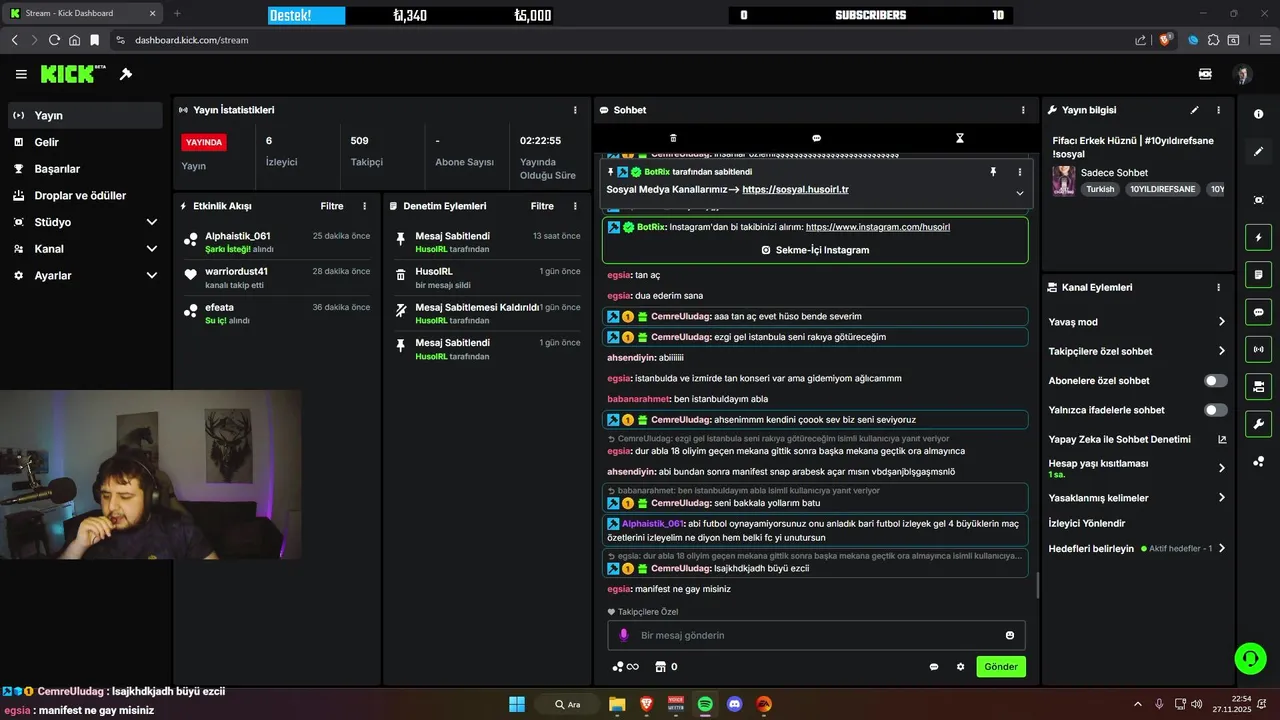Click the Sekme-İçi Instagram button
The image size is (1280, 720).
coord(815,250)
